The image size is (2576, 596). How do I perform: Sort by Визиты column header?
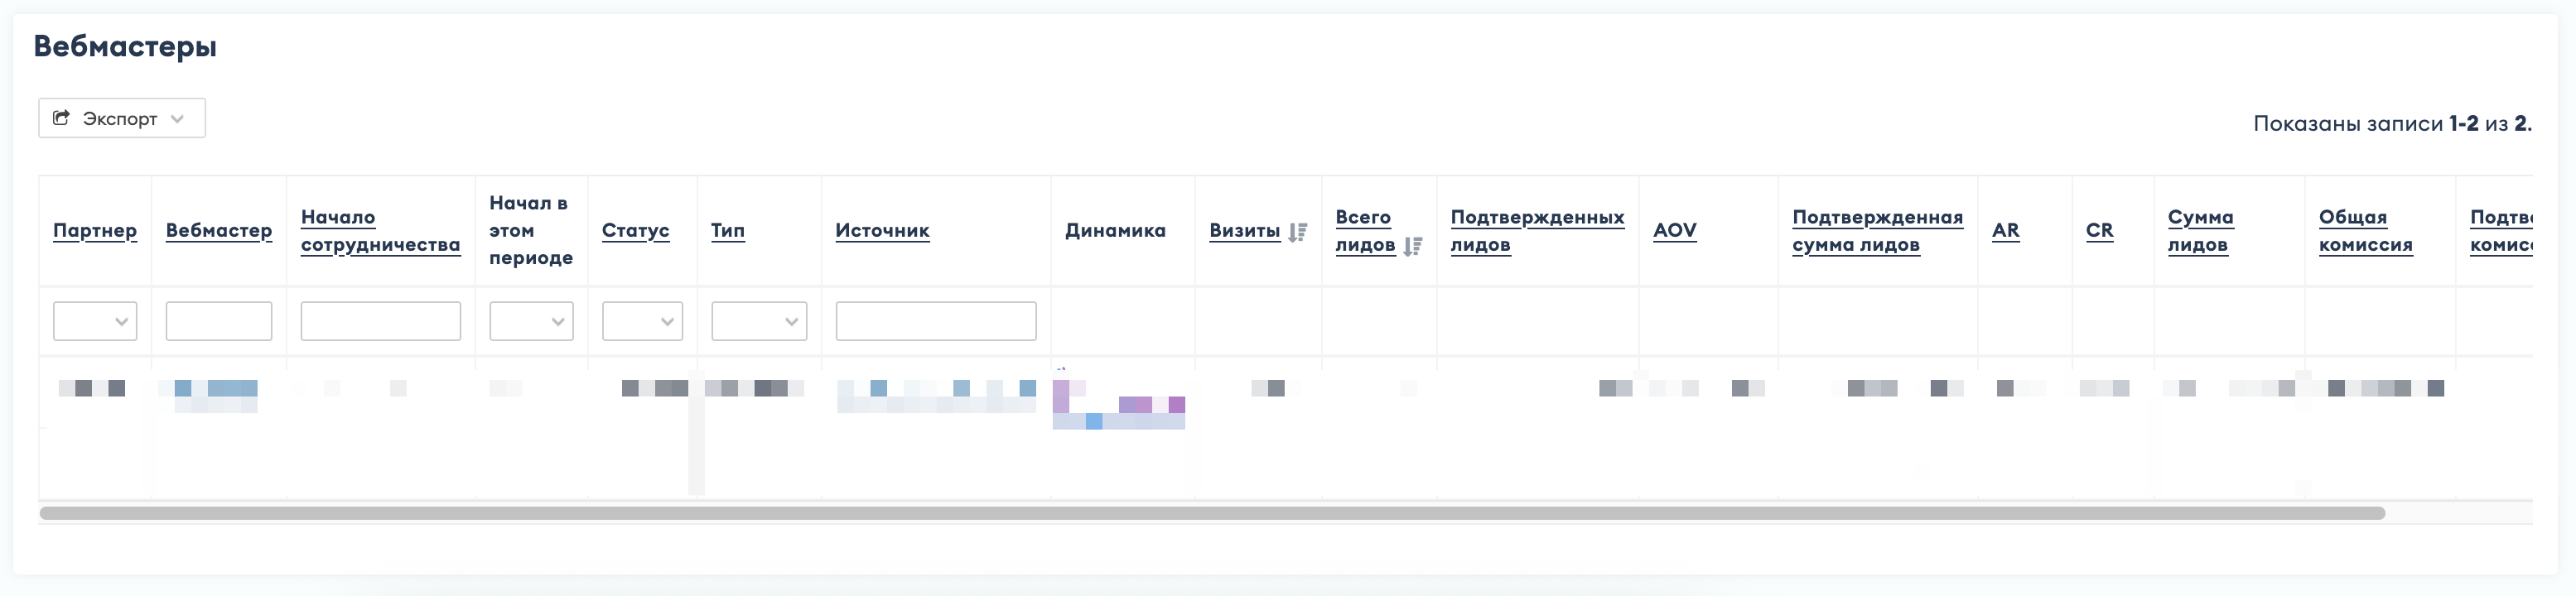pos(1244,230)
